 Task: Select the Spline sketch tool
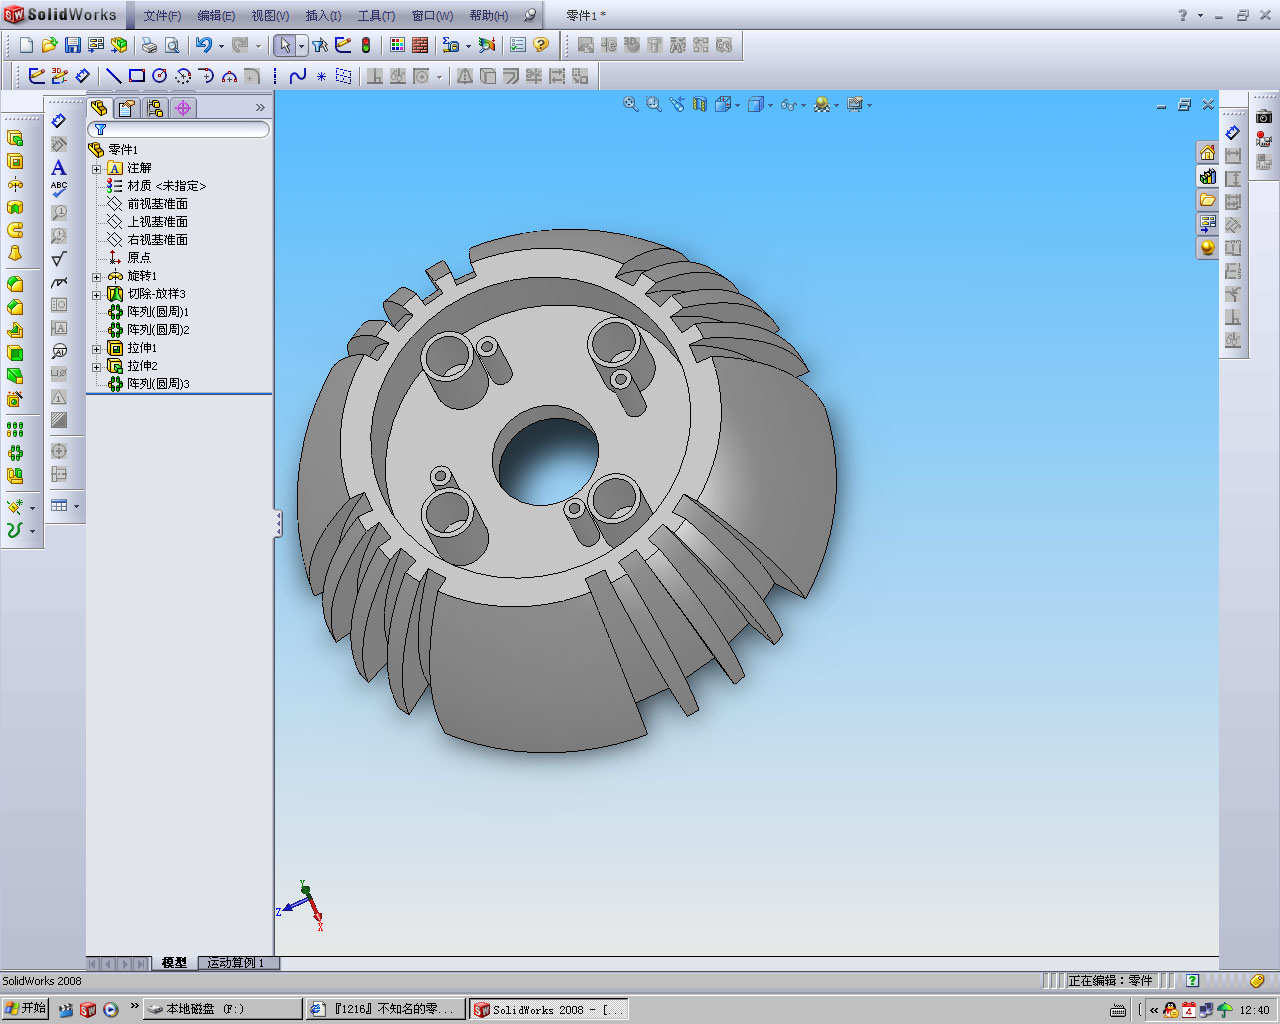click(297, 76)
